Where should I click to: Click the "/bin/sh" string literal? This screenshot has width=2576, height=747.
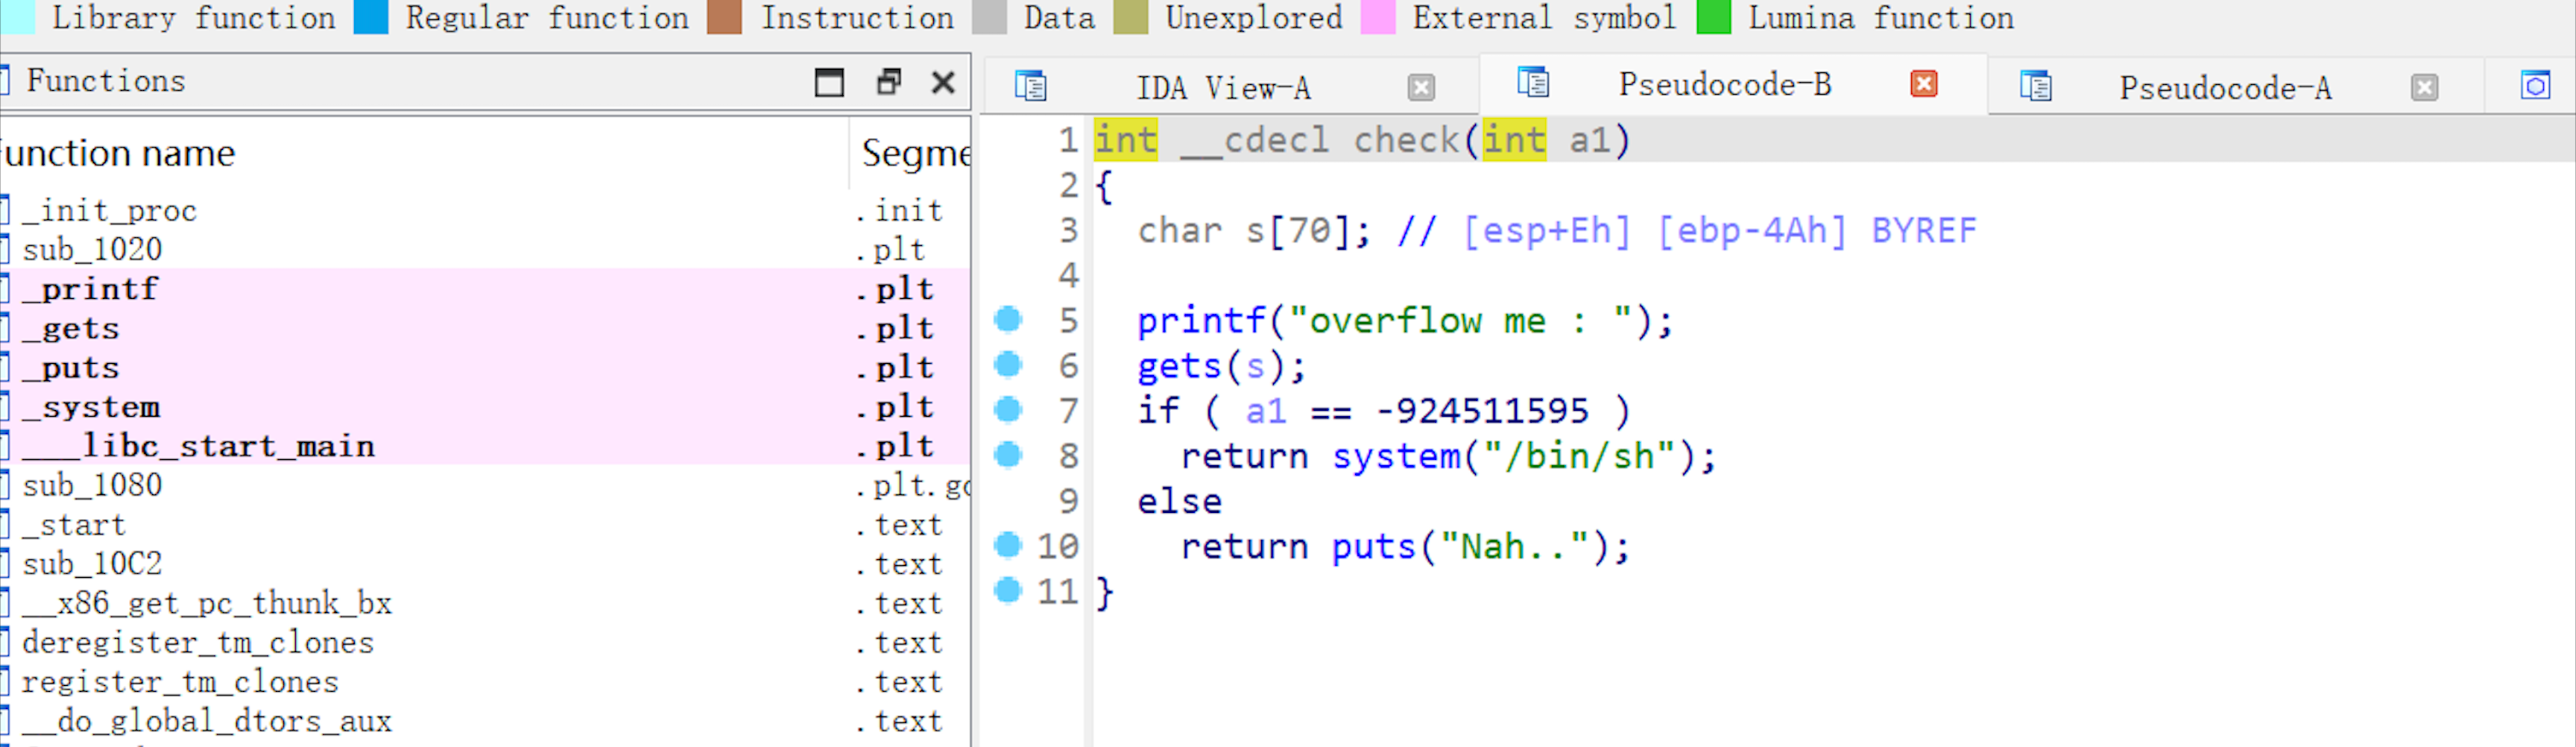pyautogui.click(x=1579, y=456)
